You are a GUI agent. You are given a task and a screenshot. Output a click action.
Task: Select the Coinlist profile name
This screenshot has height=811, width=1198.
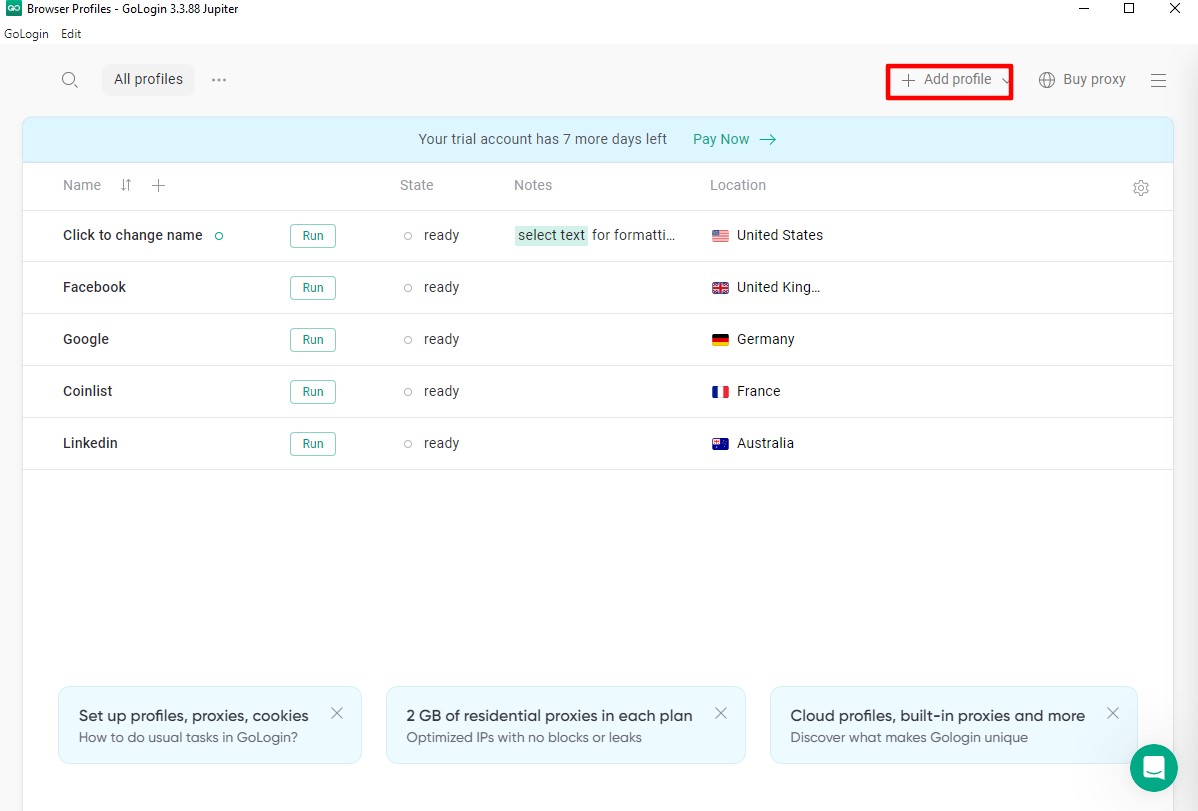tap(88, 391)
